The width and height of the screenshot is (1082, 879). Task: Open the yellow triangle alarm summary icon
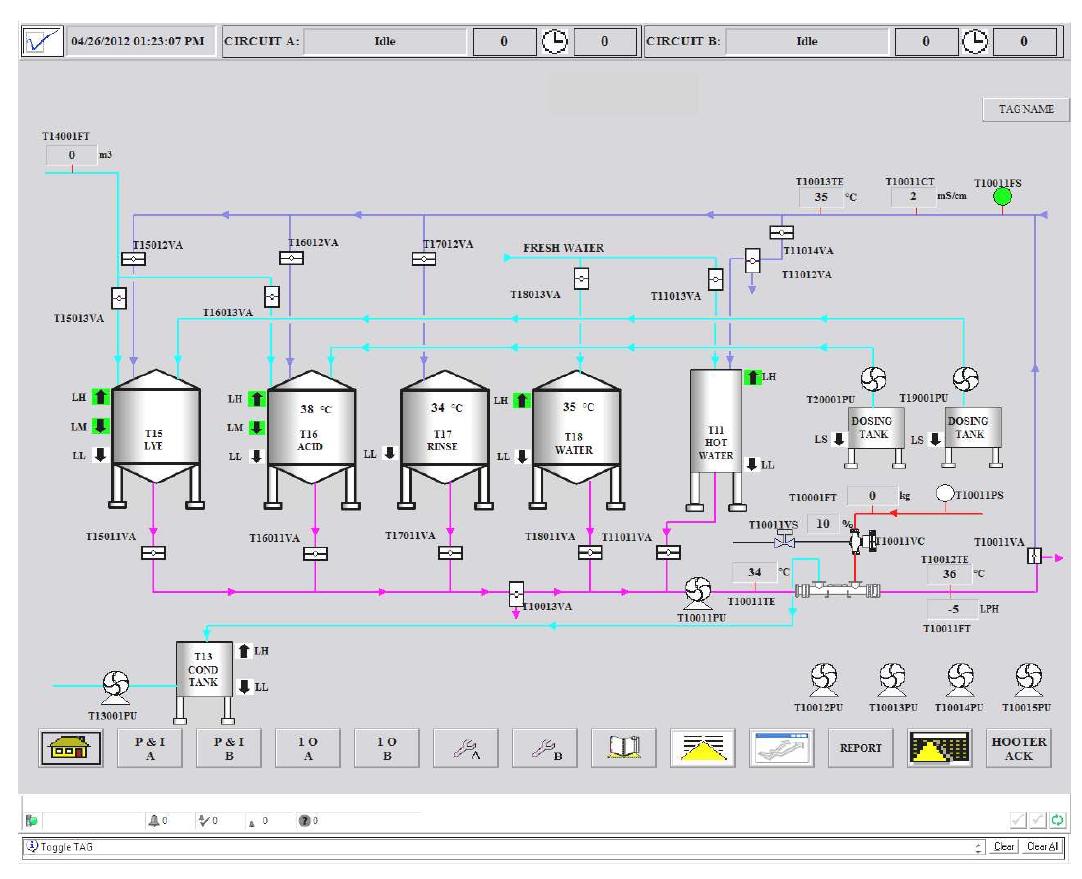coord(702,748)
